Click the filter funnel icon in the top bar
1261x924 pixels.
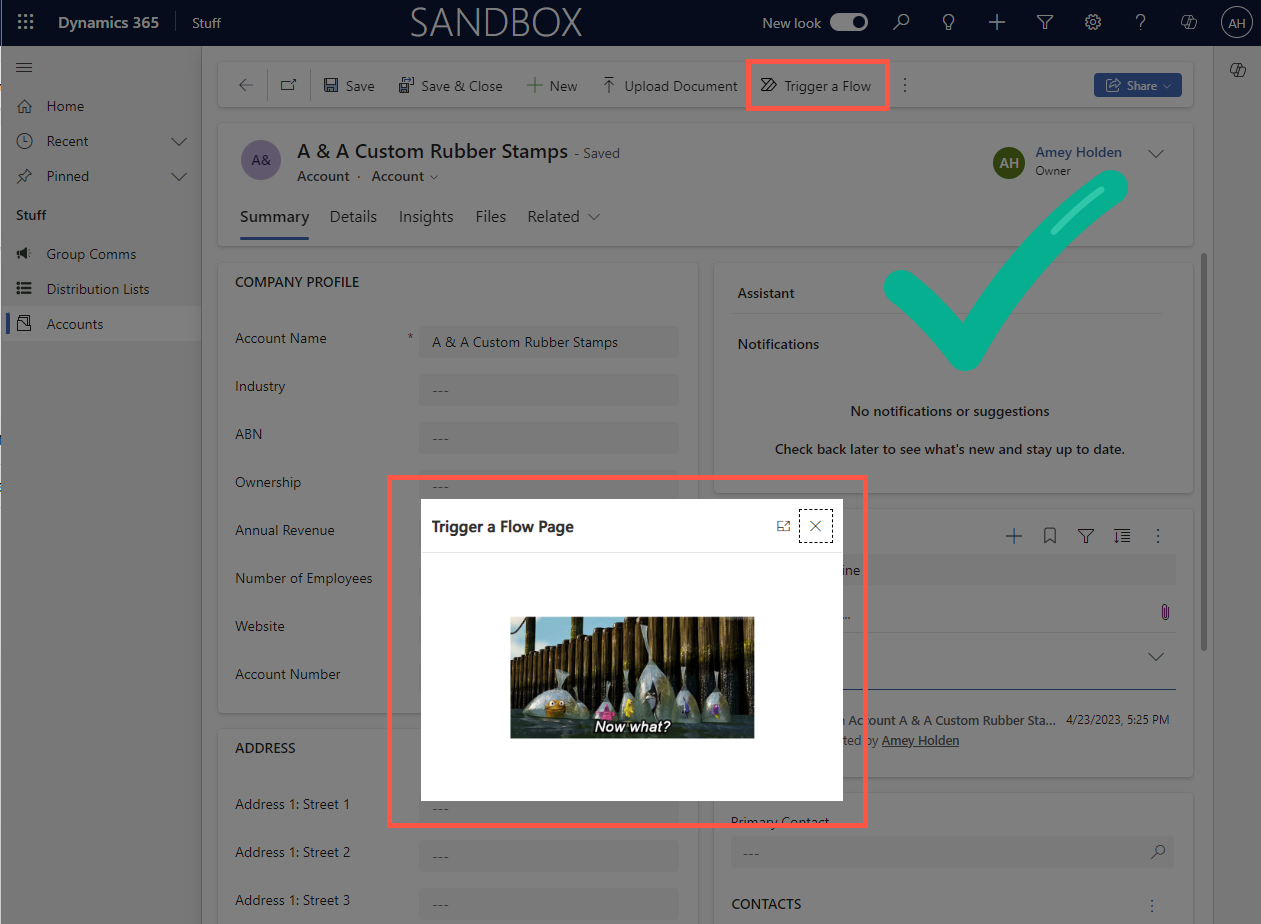(1044, 22)
